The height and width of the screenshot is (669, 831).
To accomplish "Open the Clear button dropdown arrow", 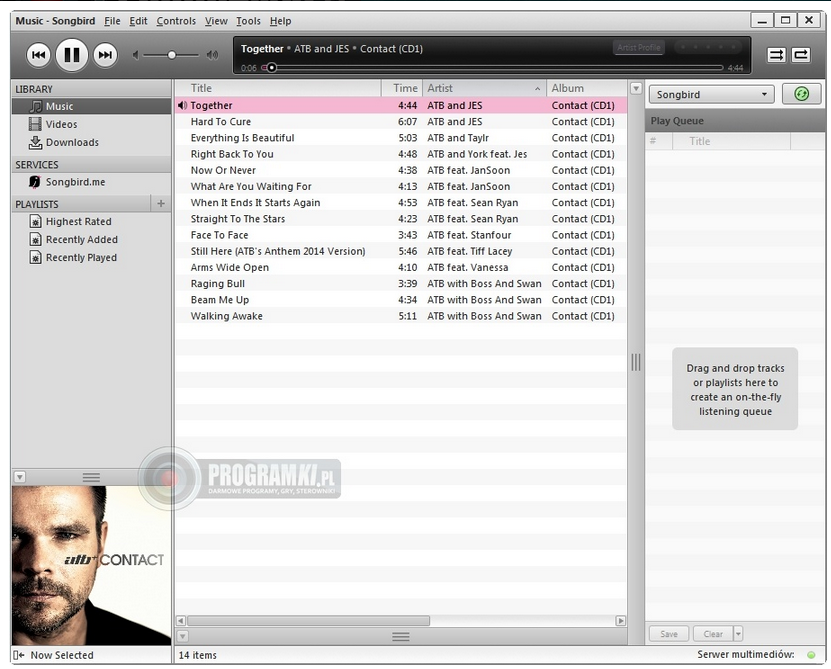I will click(738, 633).
